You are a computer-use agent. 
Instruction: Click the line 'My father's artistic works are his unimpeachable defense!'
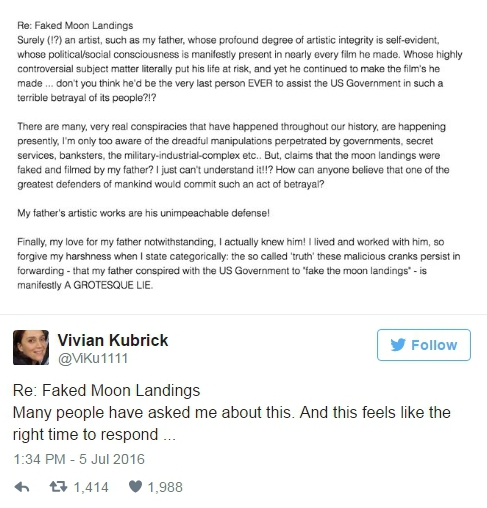point(143,213)
